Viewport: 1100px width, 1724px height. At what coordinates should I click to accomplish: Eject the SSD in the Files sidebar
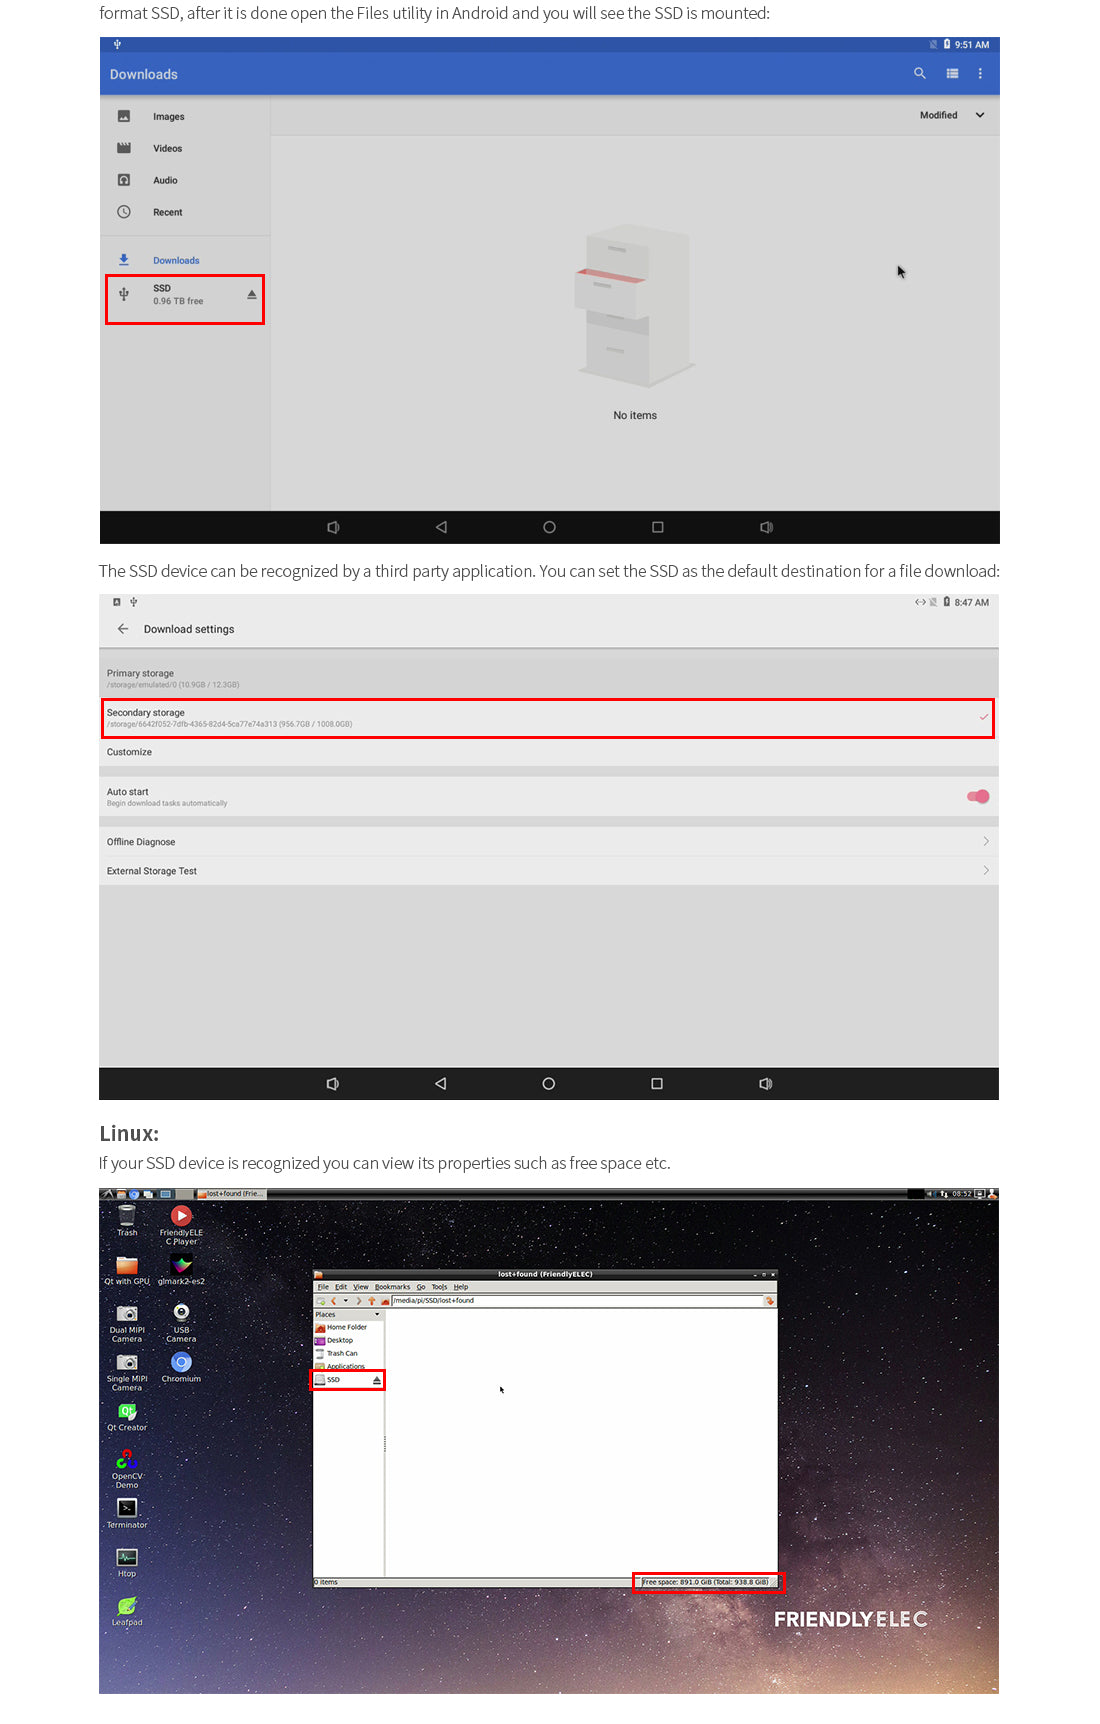(252, 294)
